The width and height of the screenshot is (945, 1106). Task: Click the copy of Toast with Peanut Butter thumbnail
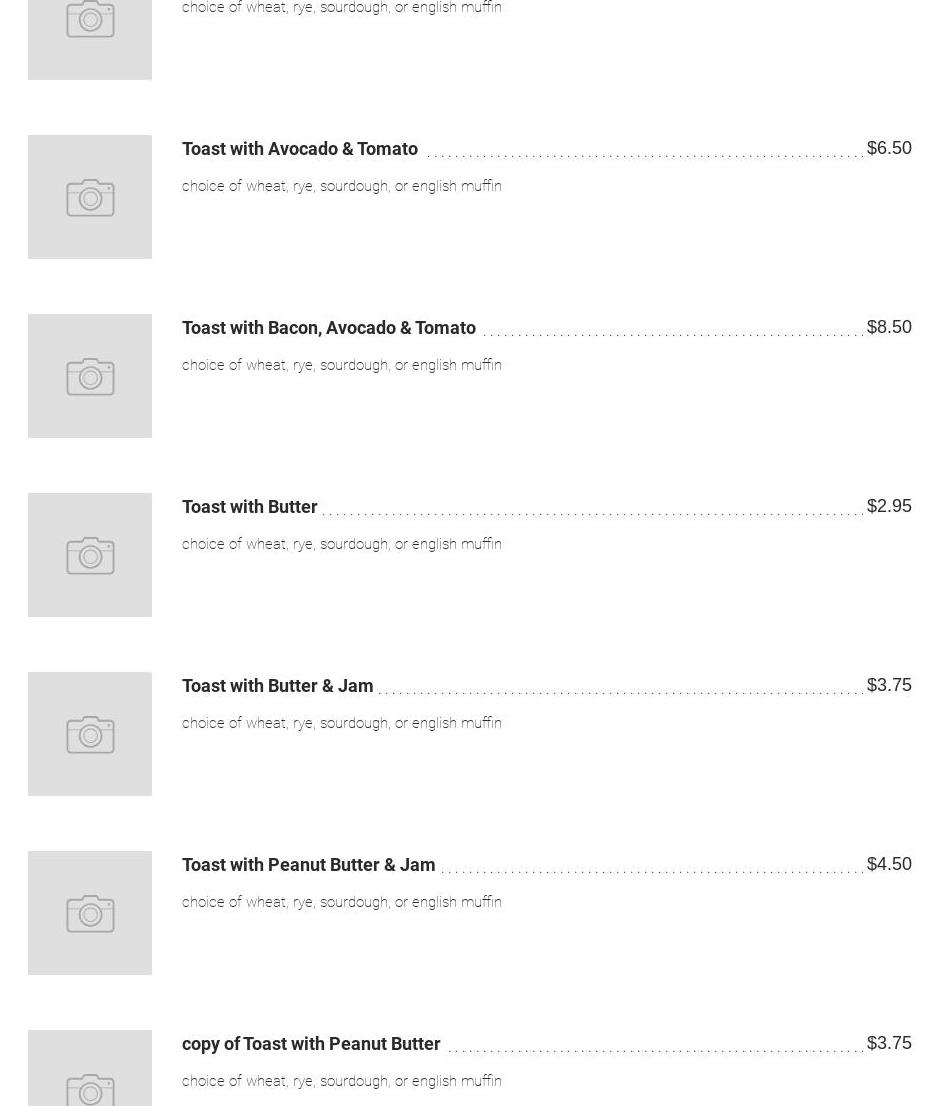tap(90, 1070)
